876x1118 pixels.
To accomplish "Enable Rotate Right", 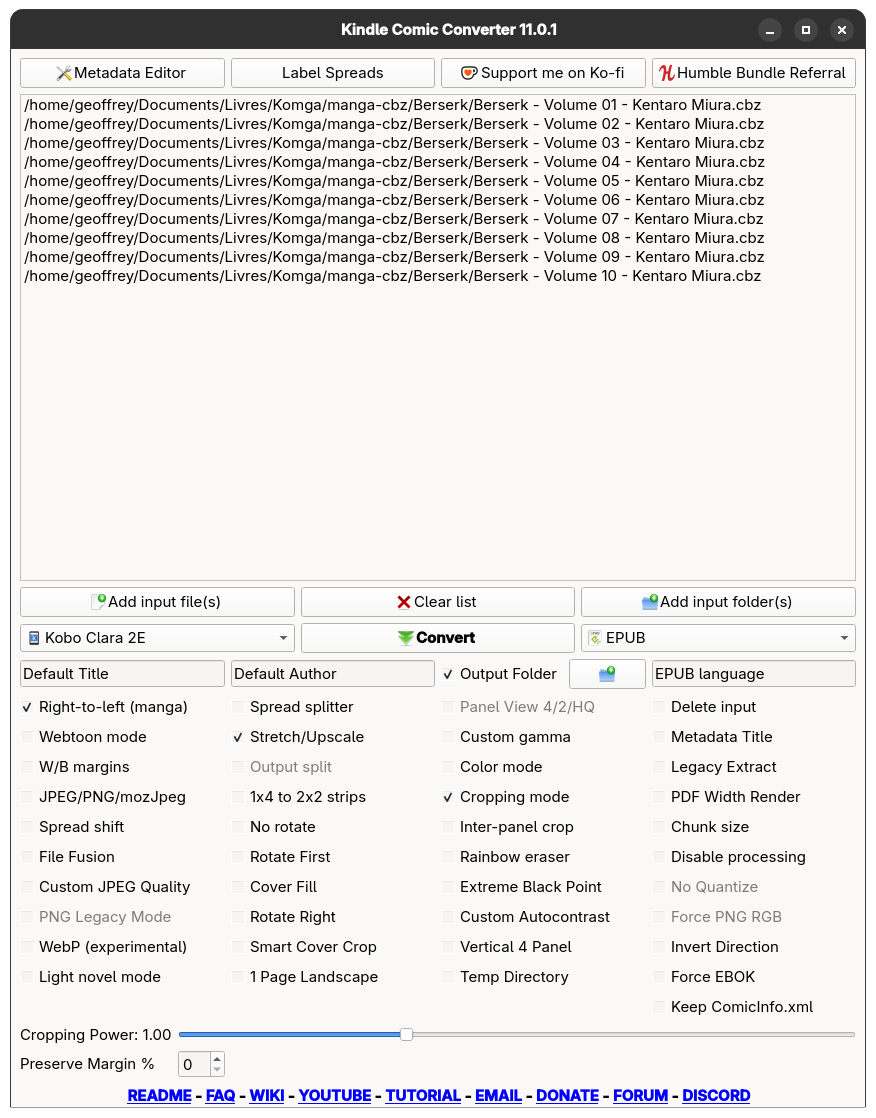I will pyautogui.click(x=238, y=916).
